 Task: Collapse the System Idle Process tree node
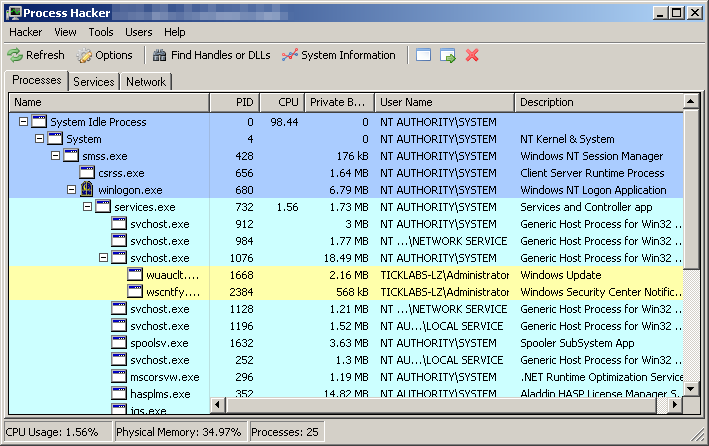point(24,122)
